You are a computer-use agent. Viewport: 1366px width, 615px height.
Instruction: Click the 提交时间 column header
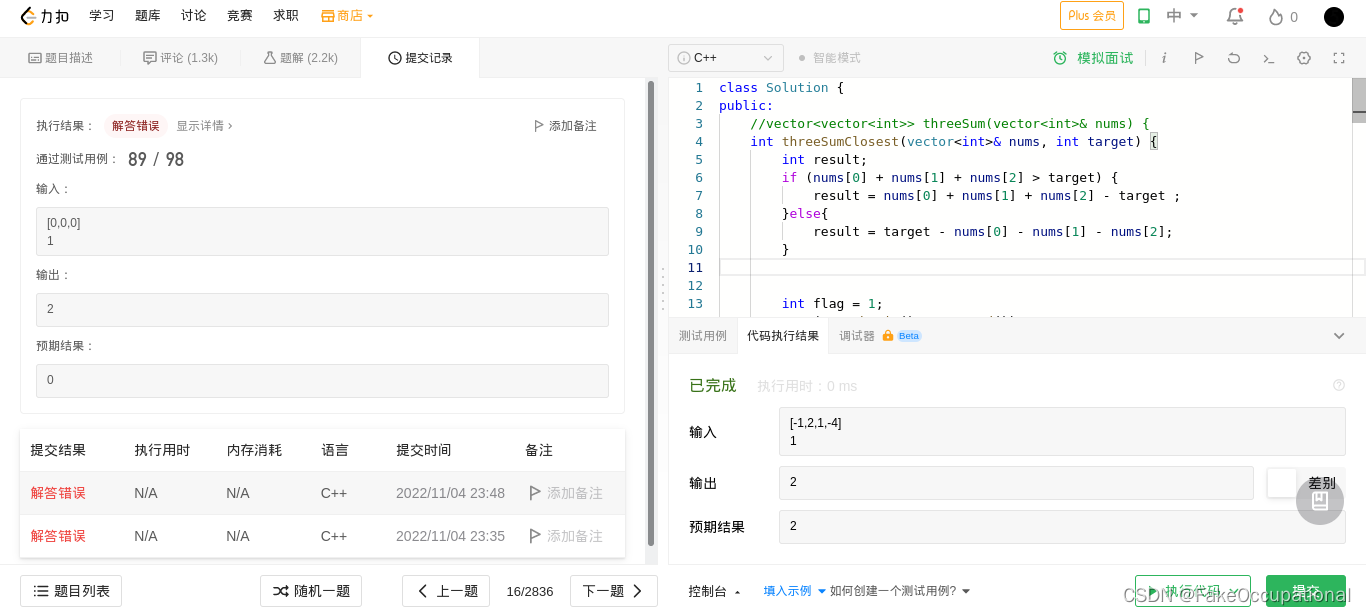423,450
